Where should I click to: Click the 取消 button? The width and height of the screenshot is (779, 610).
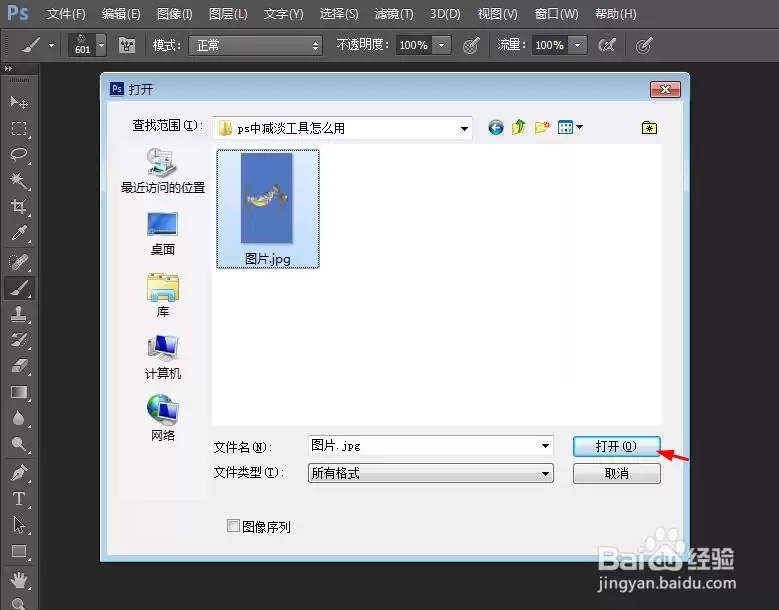point(617,473)
